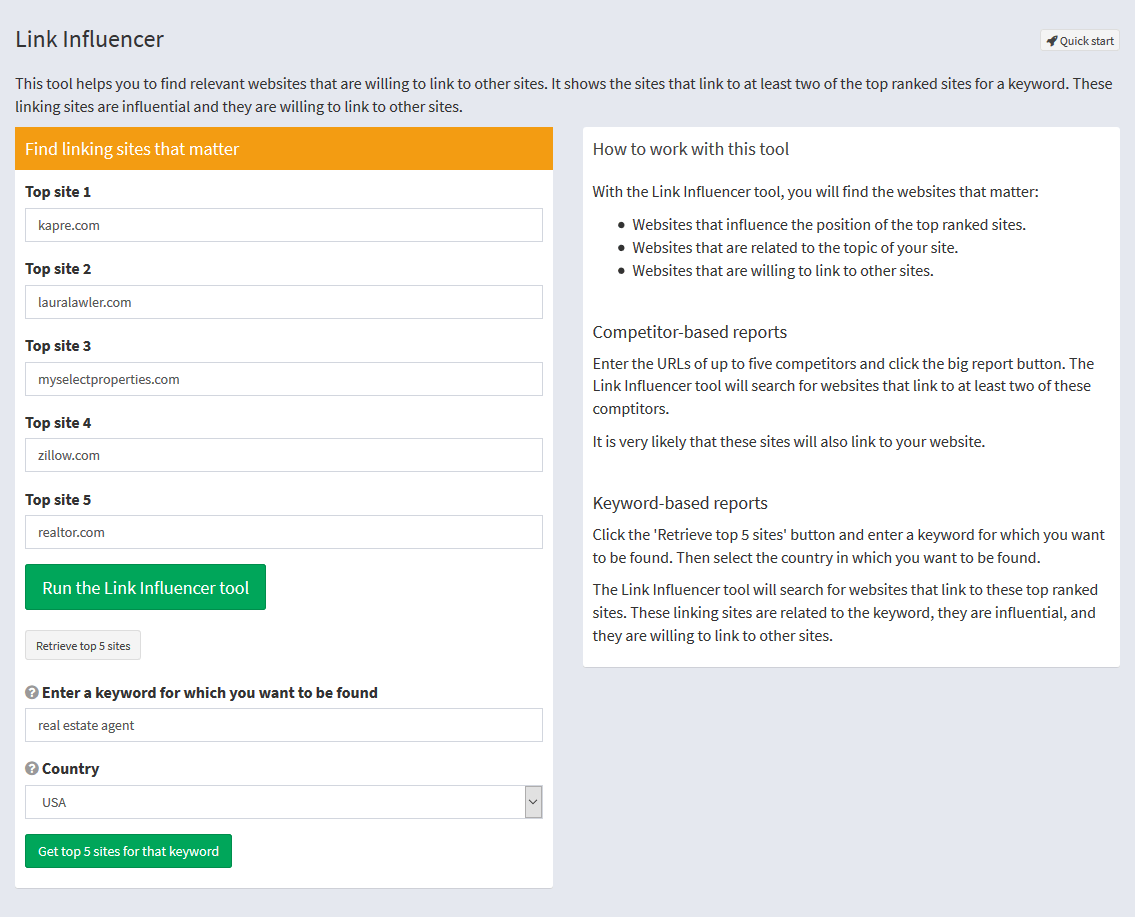
Task: Click the keyword field containing real estate agent
Action: (284, 725)
